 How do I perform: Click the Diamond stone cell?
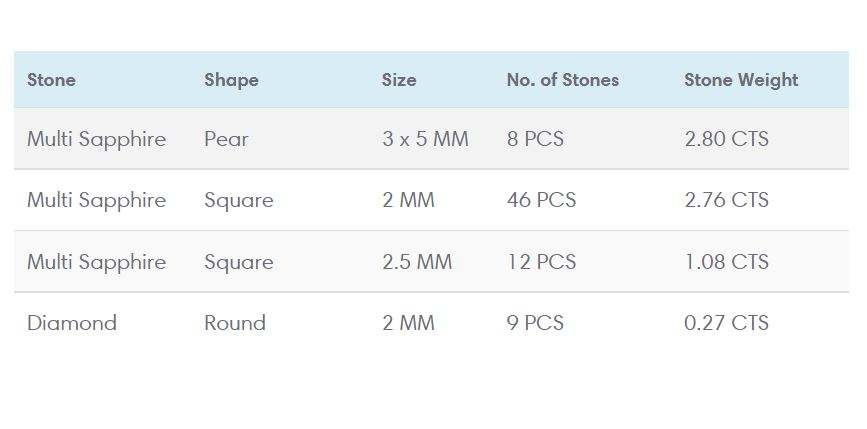[72, 323]
